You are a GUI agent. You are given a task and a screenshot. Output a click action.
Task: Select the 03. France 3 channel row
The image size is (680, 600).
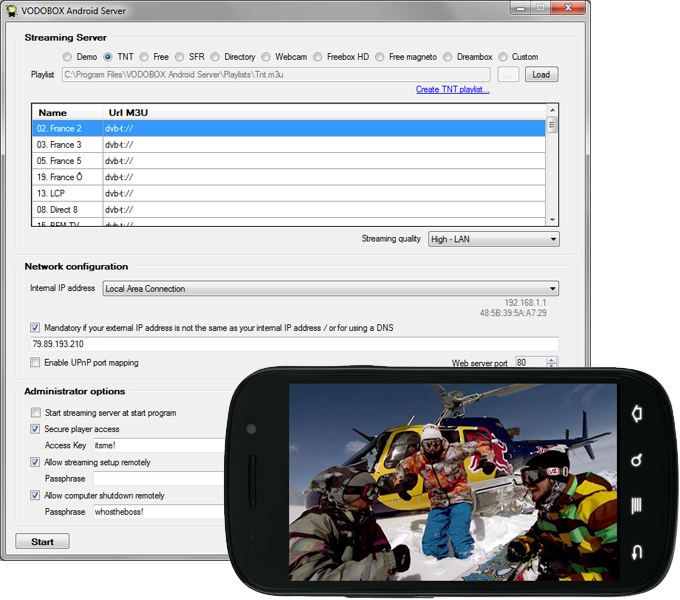point(288,145)
